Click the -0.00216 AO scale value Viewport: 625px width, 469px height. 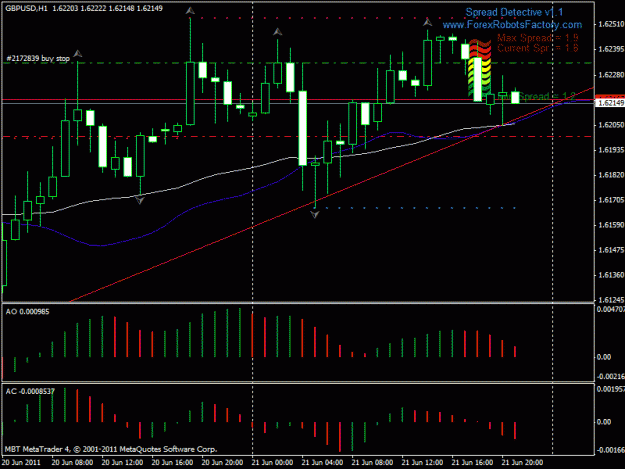(610, 377)
